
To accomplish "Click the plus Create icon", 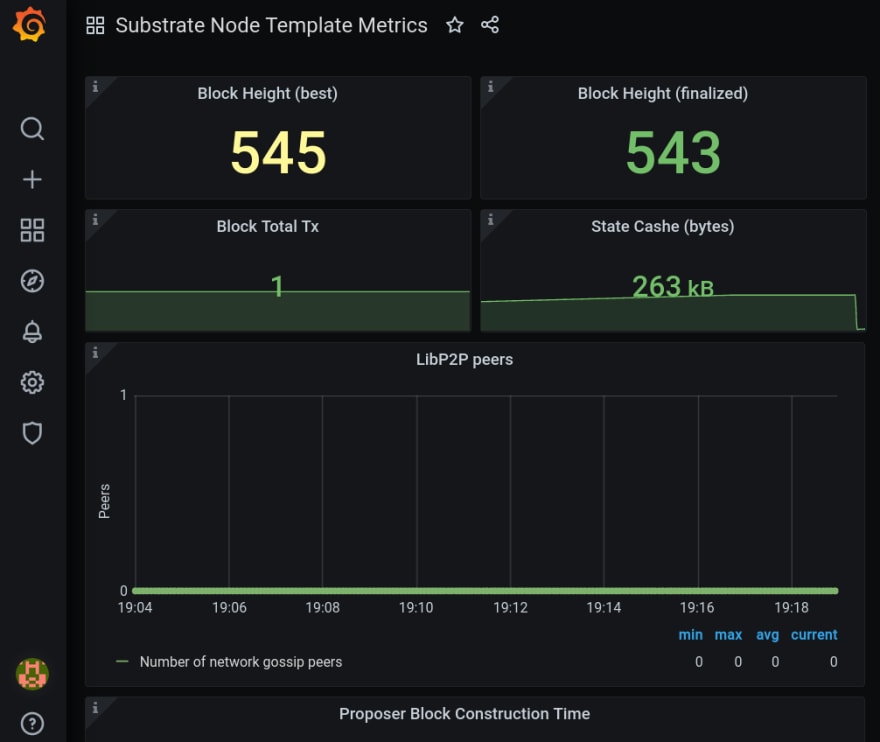I will coord(32,180).
